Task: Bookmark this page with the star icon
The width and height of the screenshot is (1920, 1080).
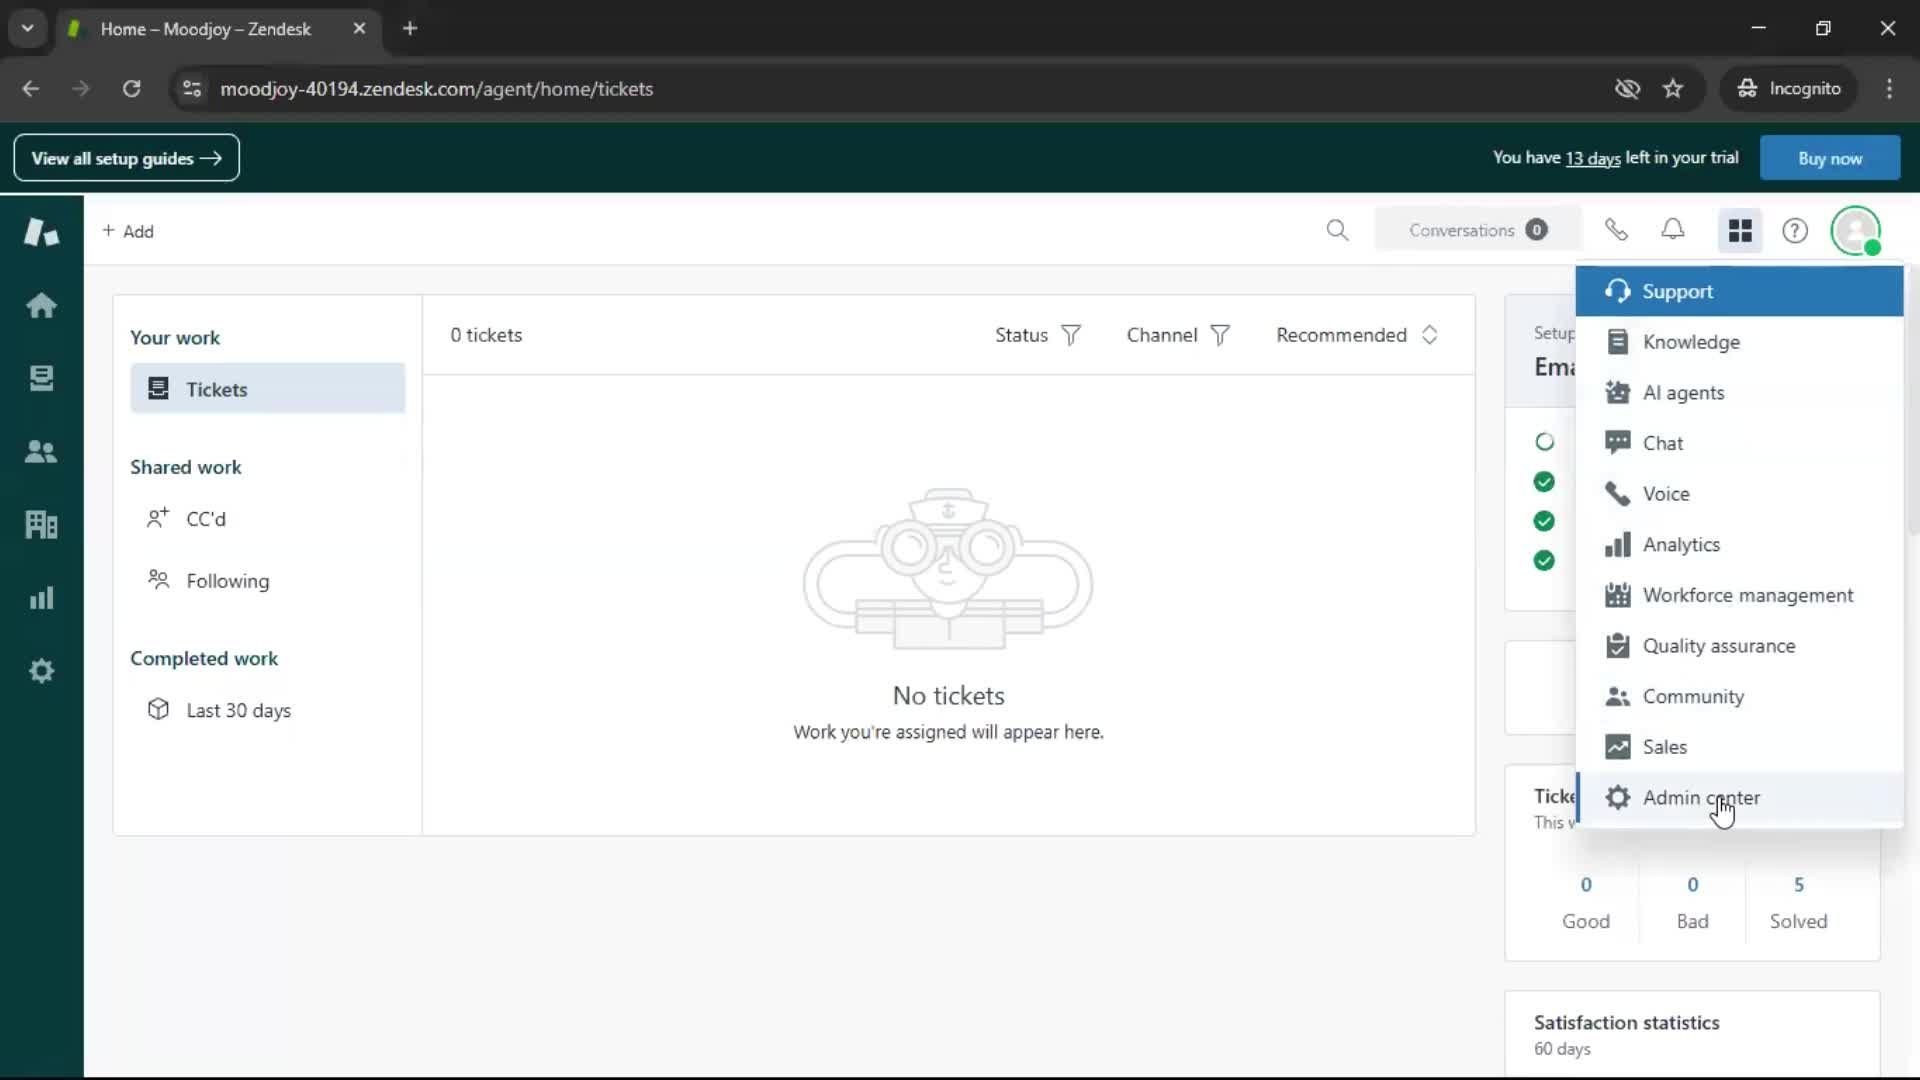Action: 1673,89
